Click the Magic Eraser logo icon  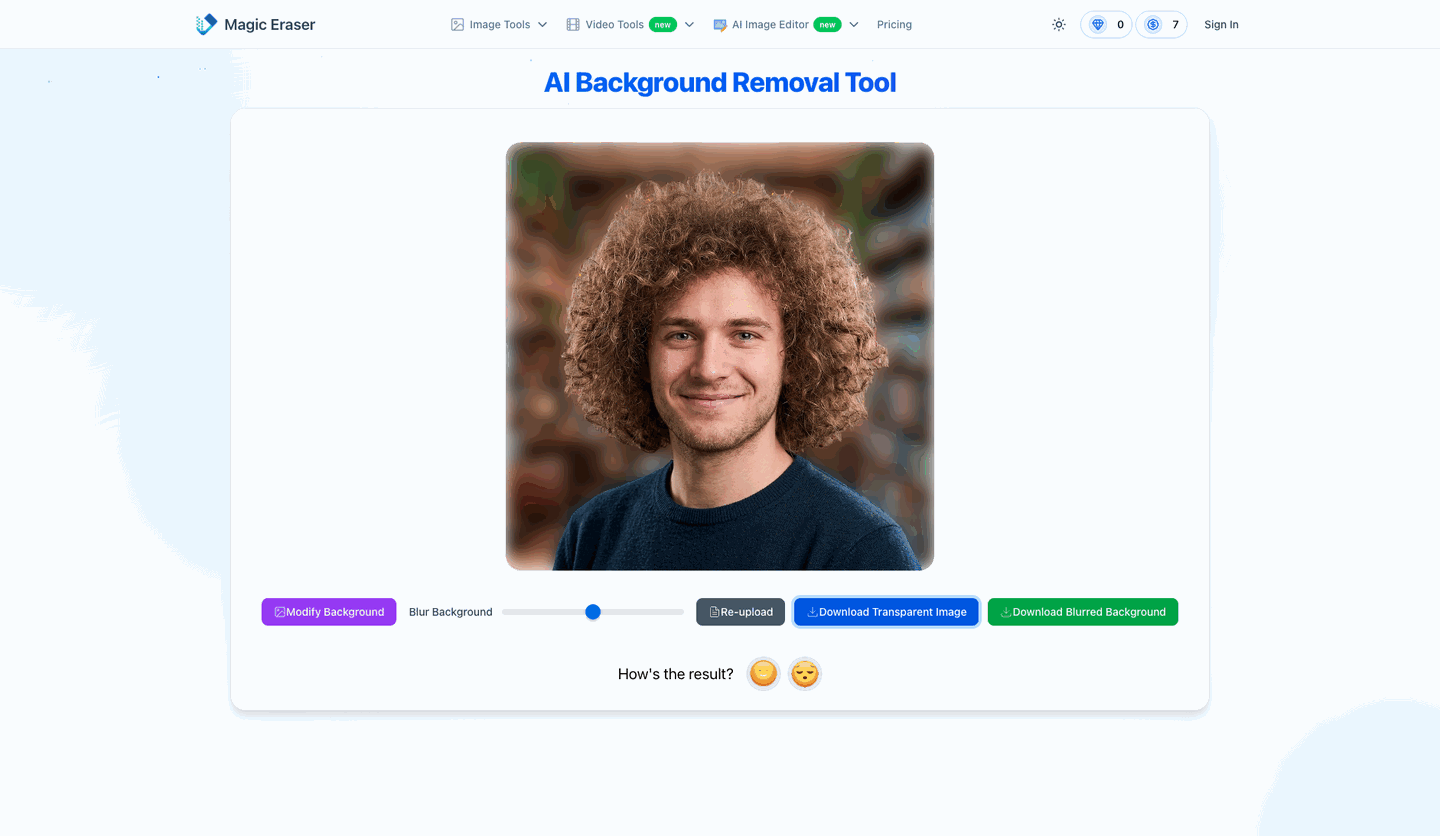click(x=206, y=24)
